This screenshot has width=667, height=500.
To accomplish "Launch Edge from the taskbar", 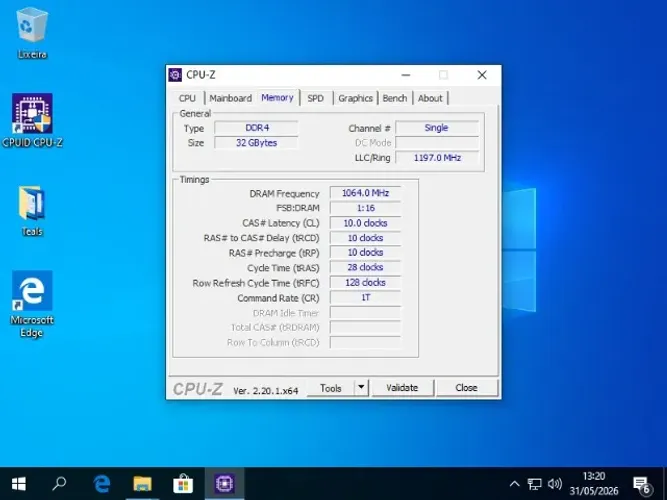I will point(102,483).
